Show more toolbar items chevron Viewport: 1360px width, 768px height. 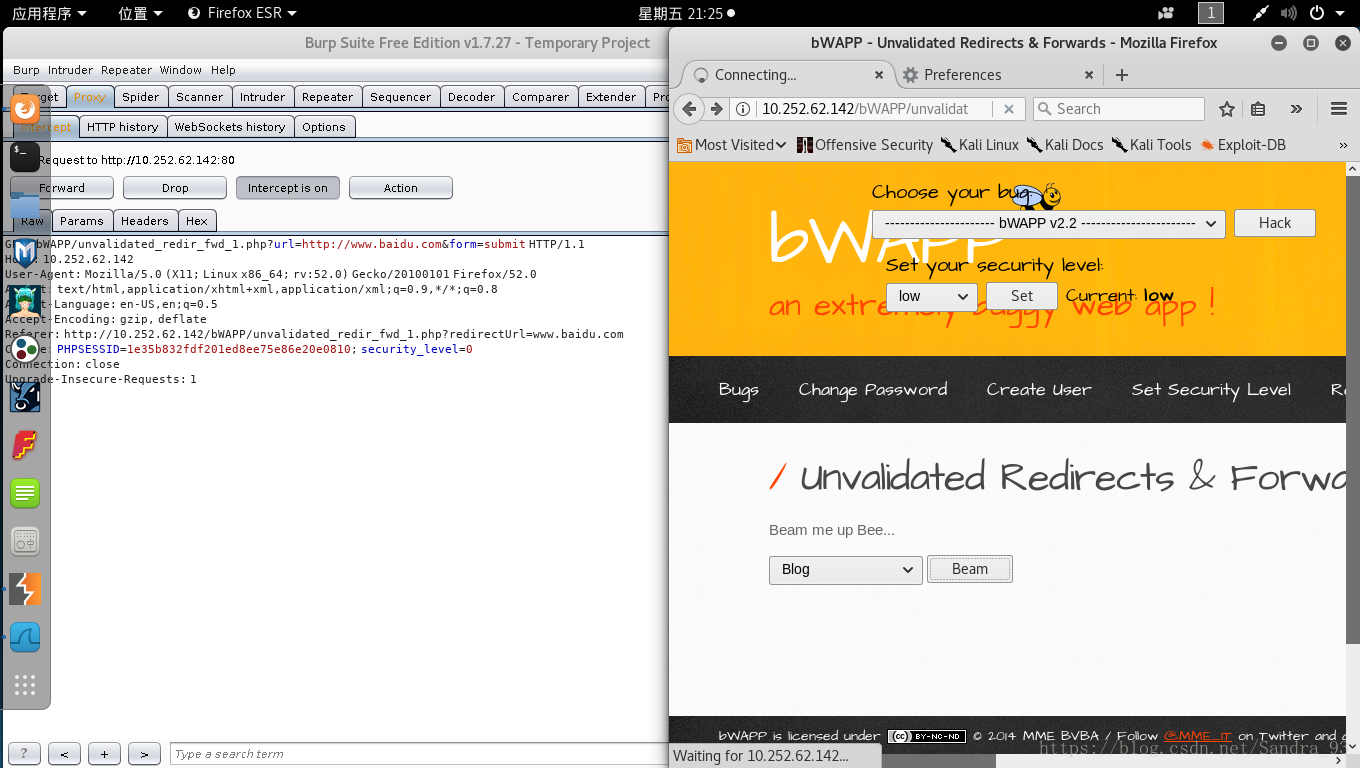pos(1296,109)
